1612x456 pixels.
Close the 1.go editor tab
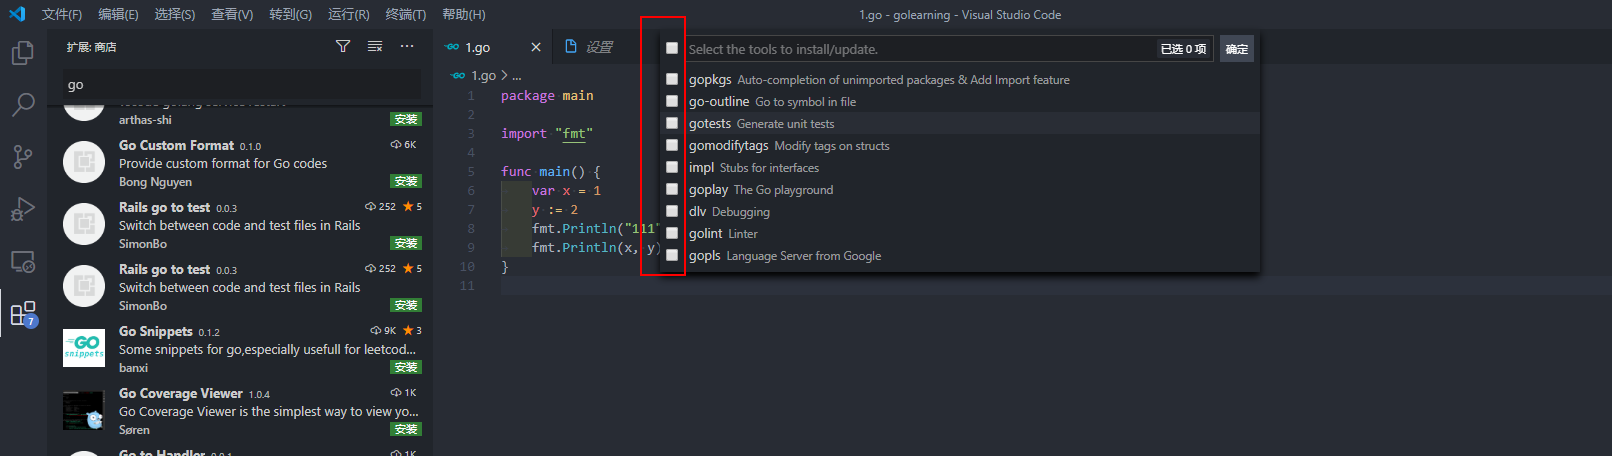point(536,47)
